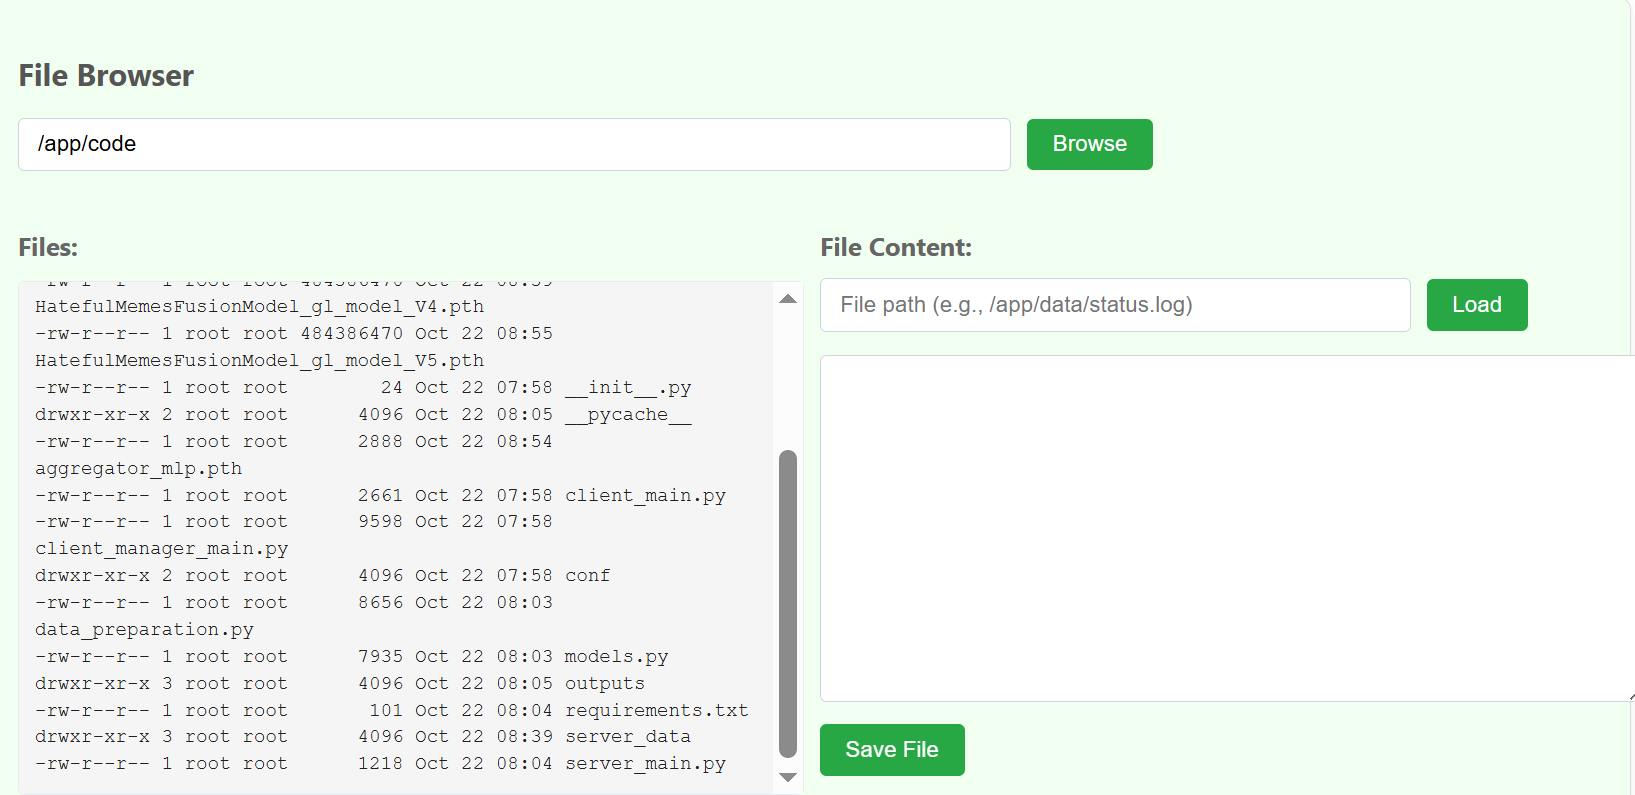Viewport: 1635px width, 795px height.
Task: Click the file list scroll-up arrow
Action: [788, 299]
